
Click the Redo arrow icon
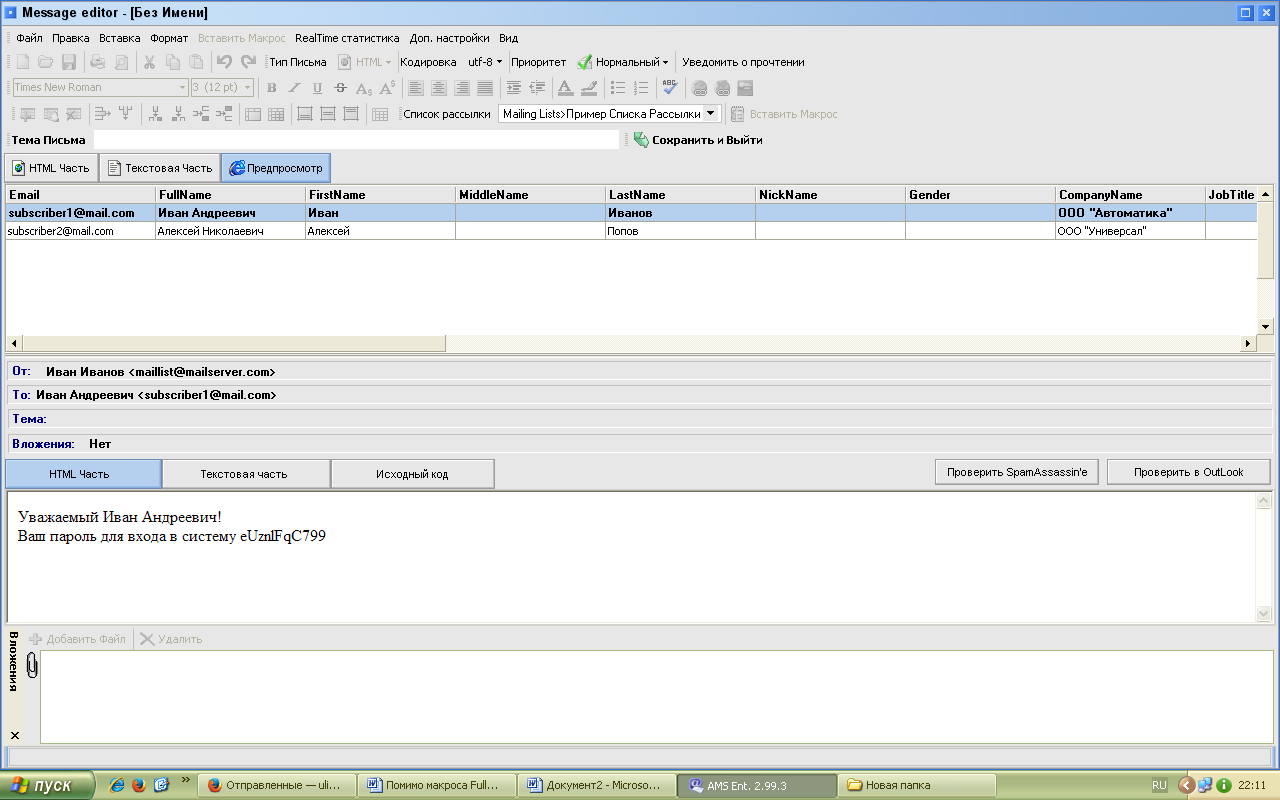click(x=248, y=62)
